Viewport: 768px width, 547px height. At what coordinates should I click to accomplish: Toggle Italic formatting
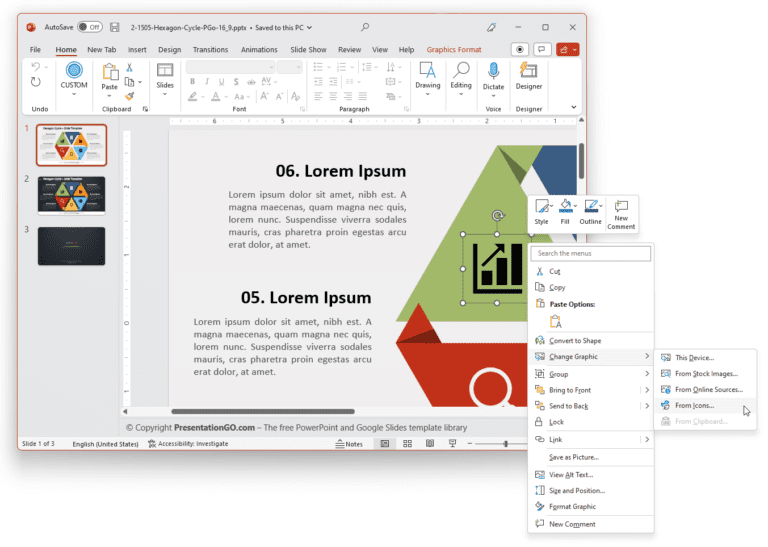point(207,81)
